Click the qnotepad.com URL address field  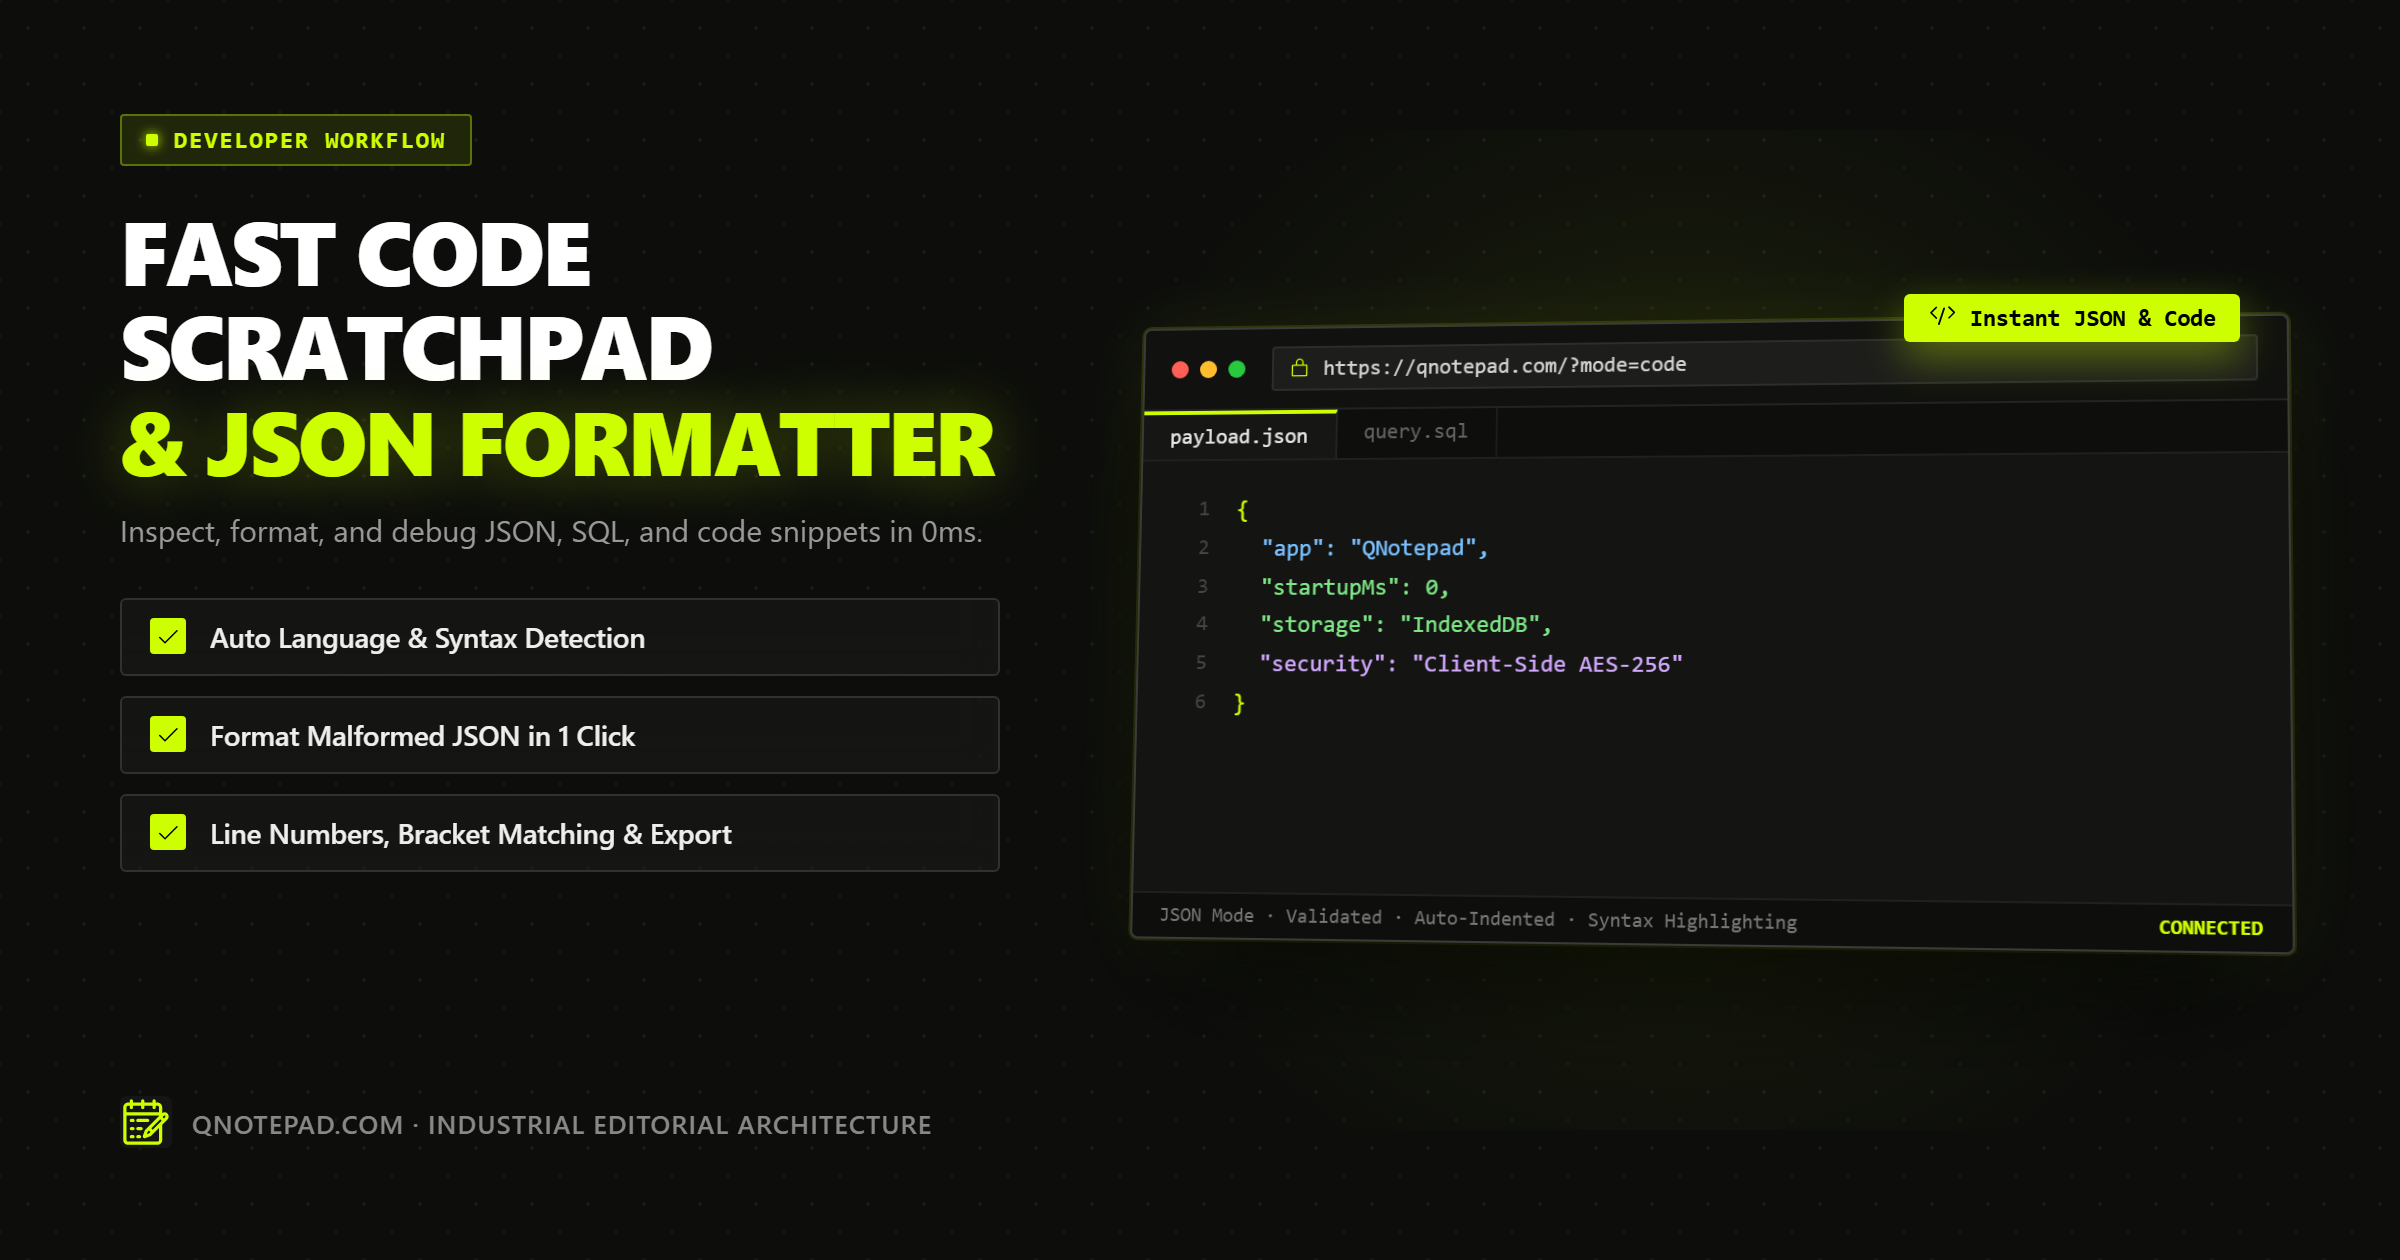(x=1764, y=364)
